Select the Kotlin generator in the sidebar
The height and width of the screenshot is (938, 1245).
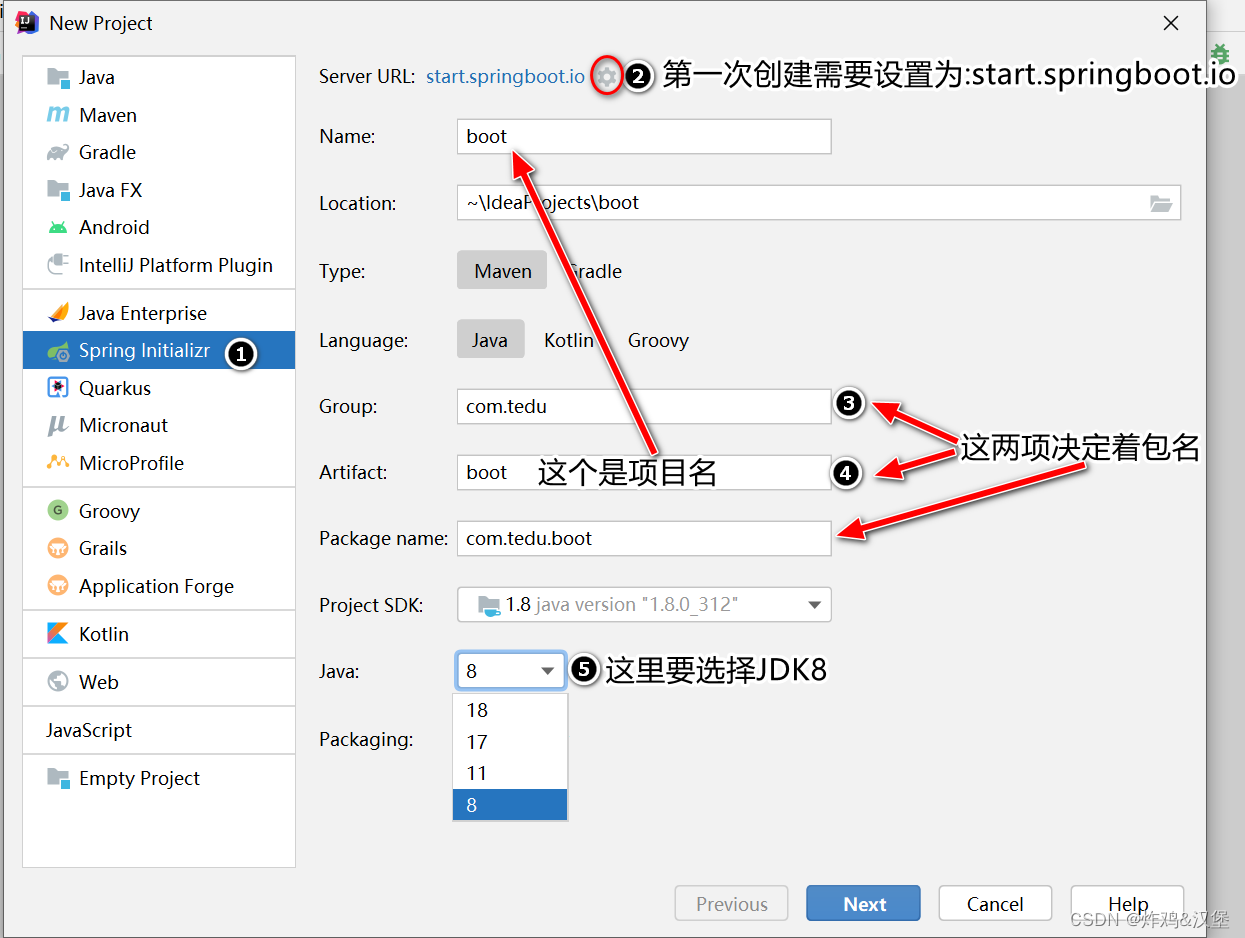click(x=105, y=633)
